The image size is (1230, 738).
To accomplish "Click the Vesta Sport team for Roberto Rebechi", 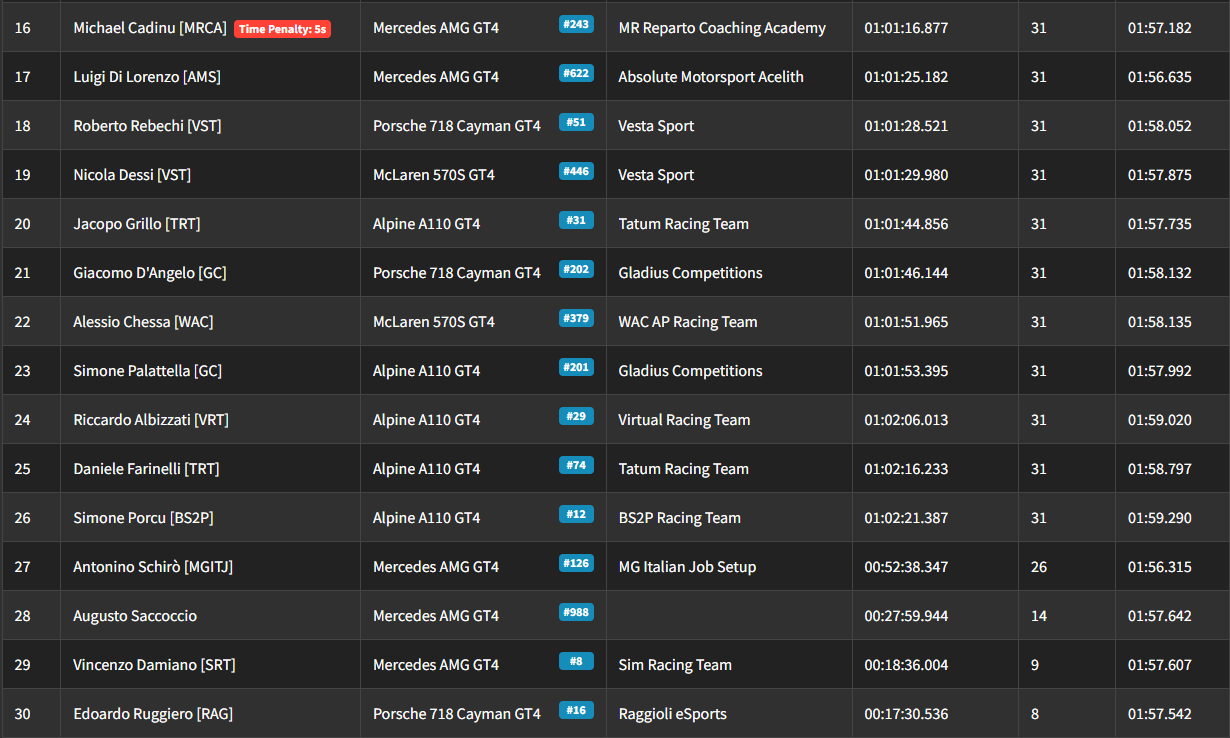I will click(656, 126).
